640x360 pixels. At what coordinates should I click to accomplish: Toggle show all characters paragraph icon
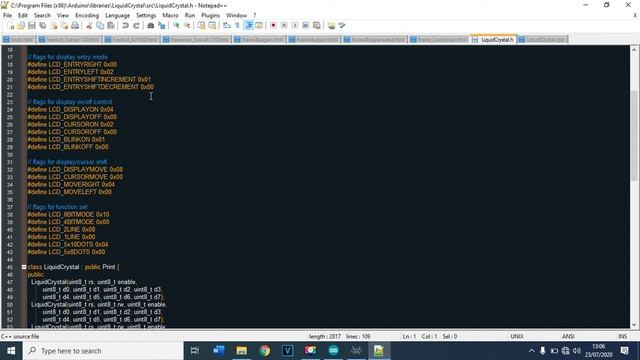237,25
